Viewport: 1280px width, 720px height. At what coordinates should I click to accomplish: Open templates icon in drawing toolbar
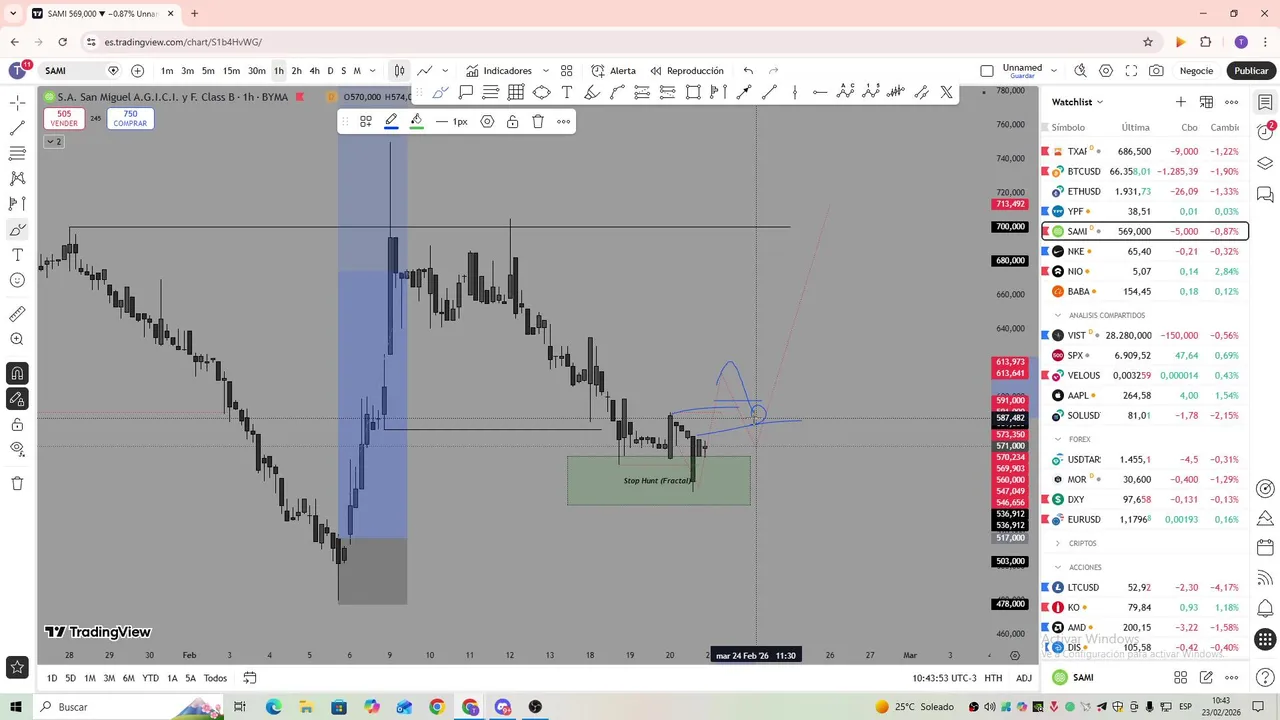pos(366,121)
